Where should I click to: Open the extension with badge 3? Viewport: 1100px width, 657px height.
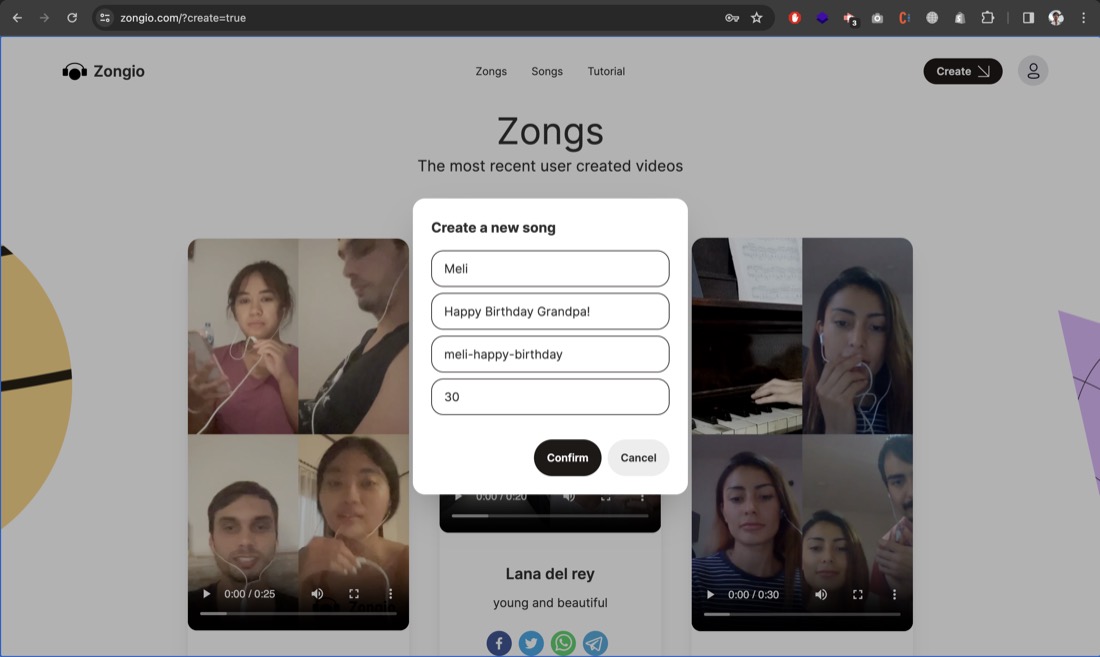(x=850, y=18)
